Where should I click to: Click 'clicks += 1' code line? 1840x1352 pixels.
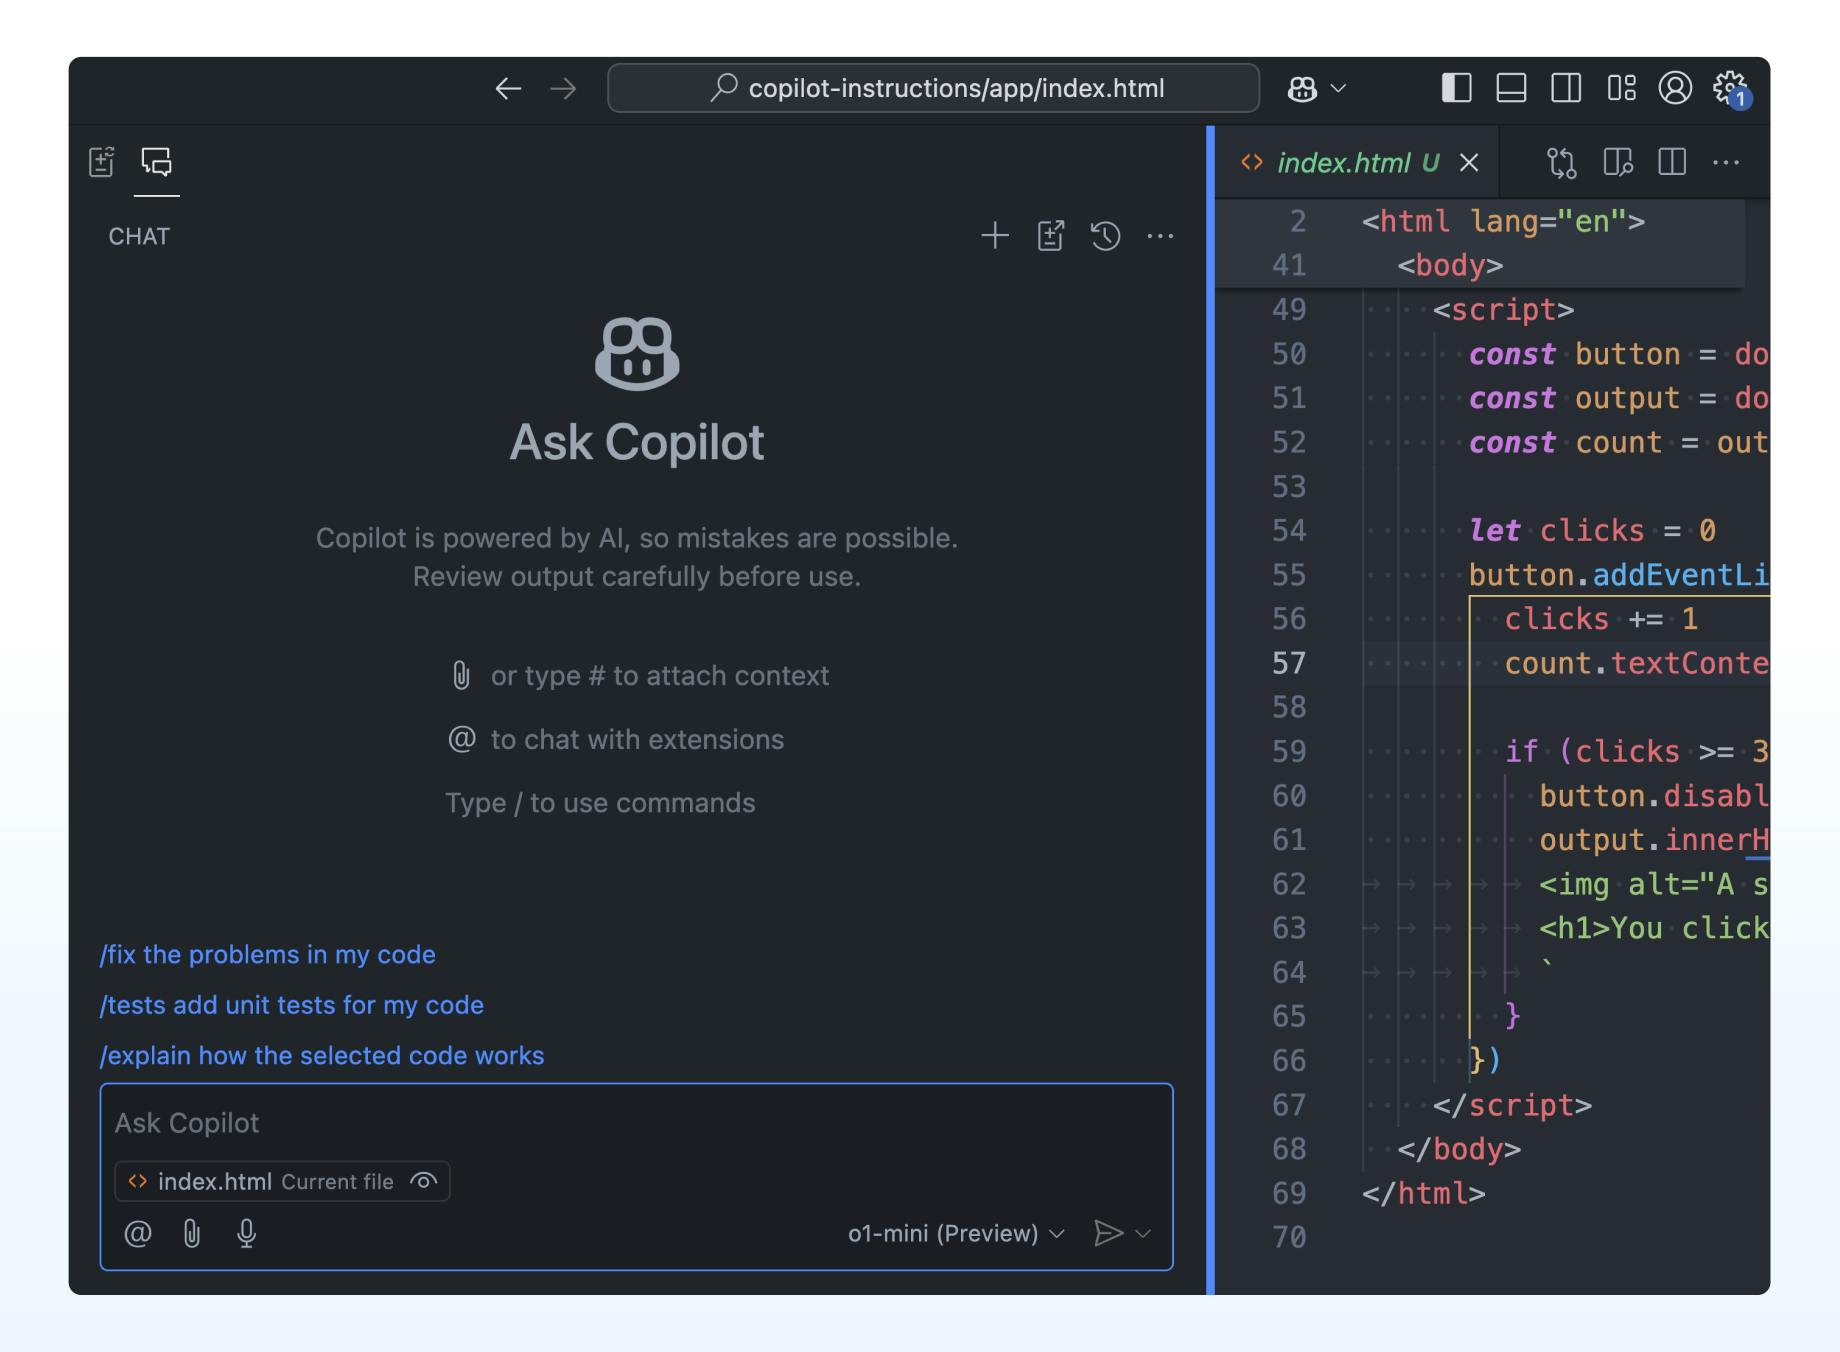[x=1601, y=619]
